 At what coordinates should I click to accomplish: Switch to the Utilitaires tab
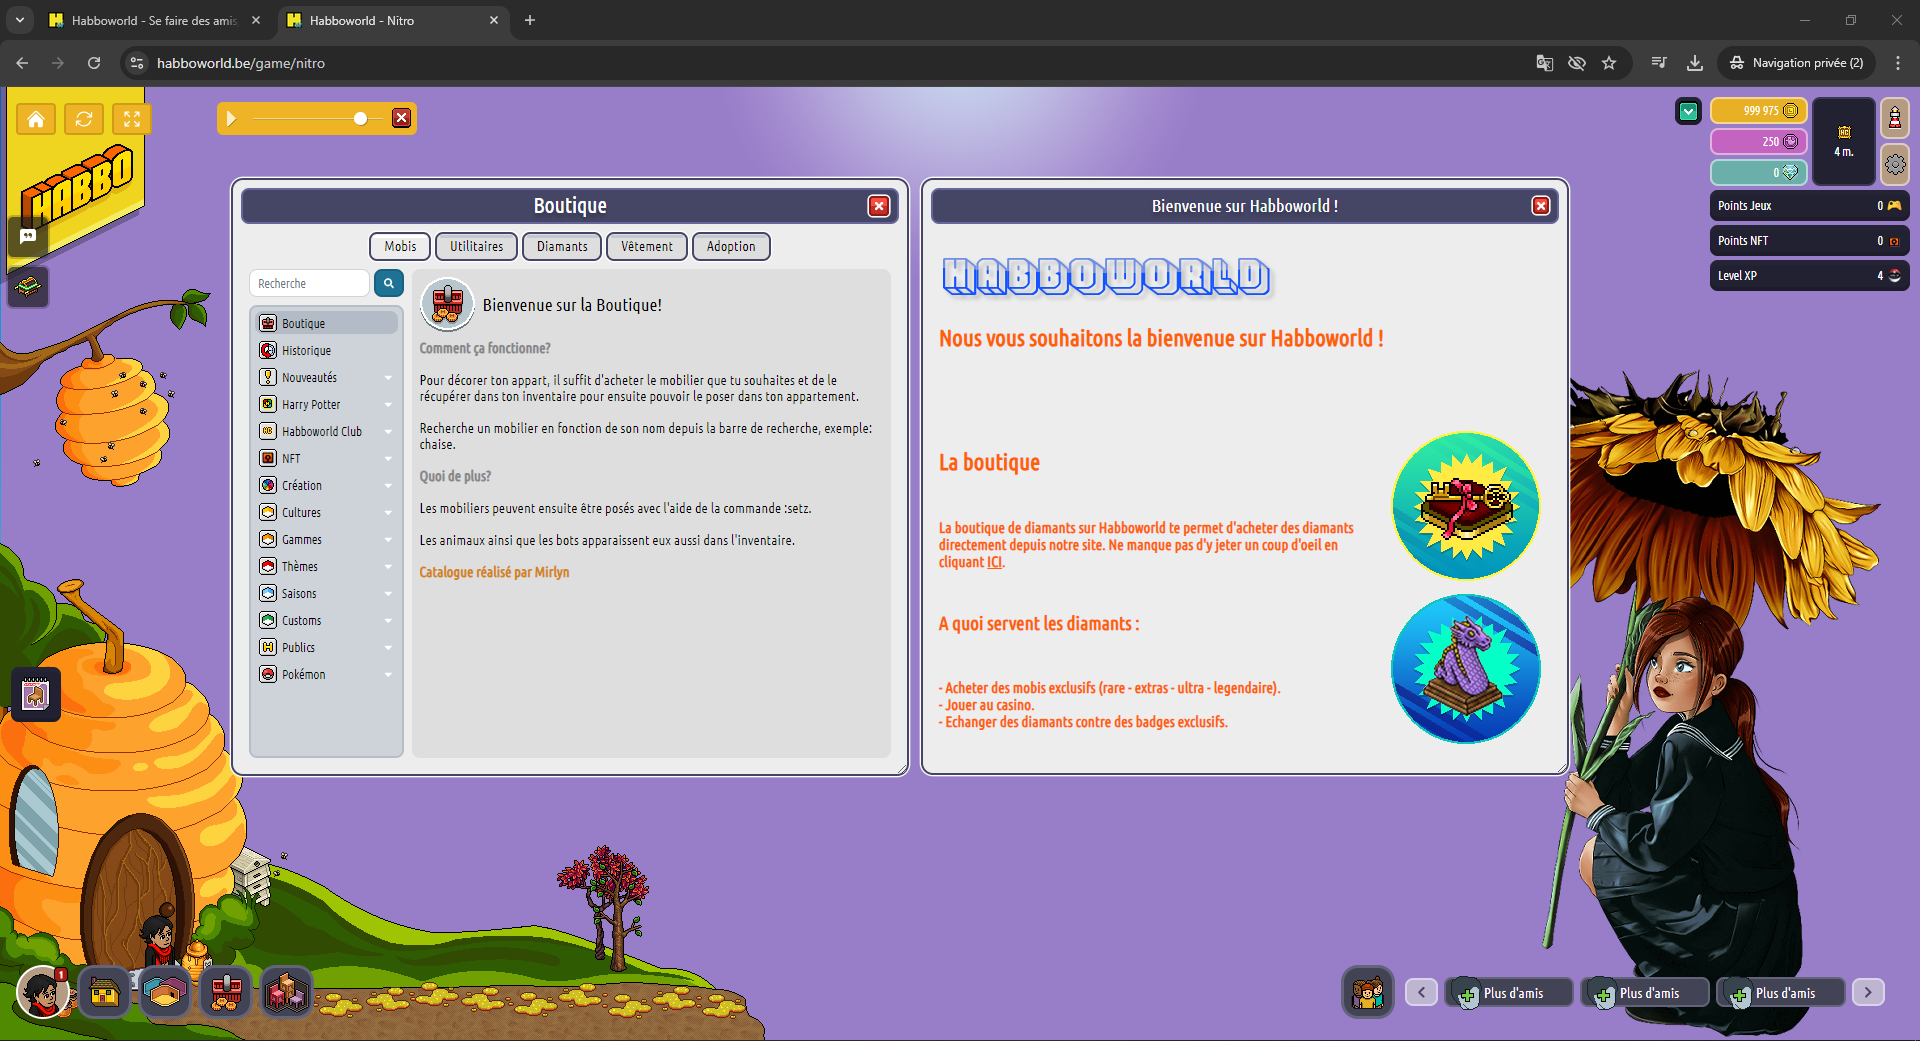(x=477, y=247)
